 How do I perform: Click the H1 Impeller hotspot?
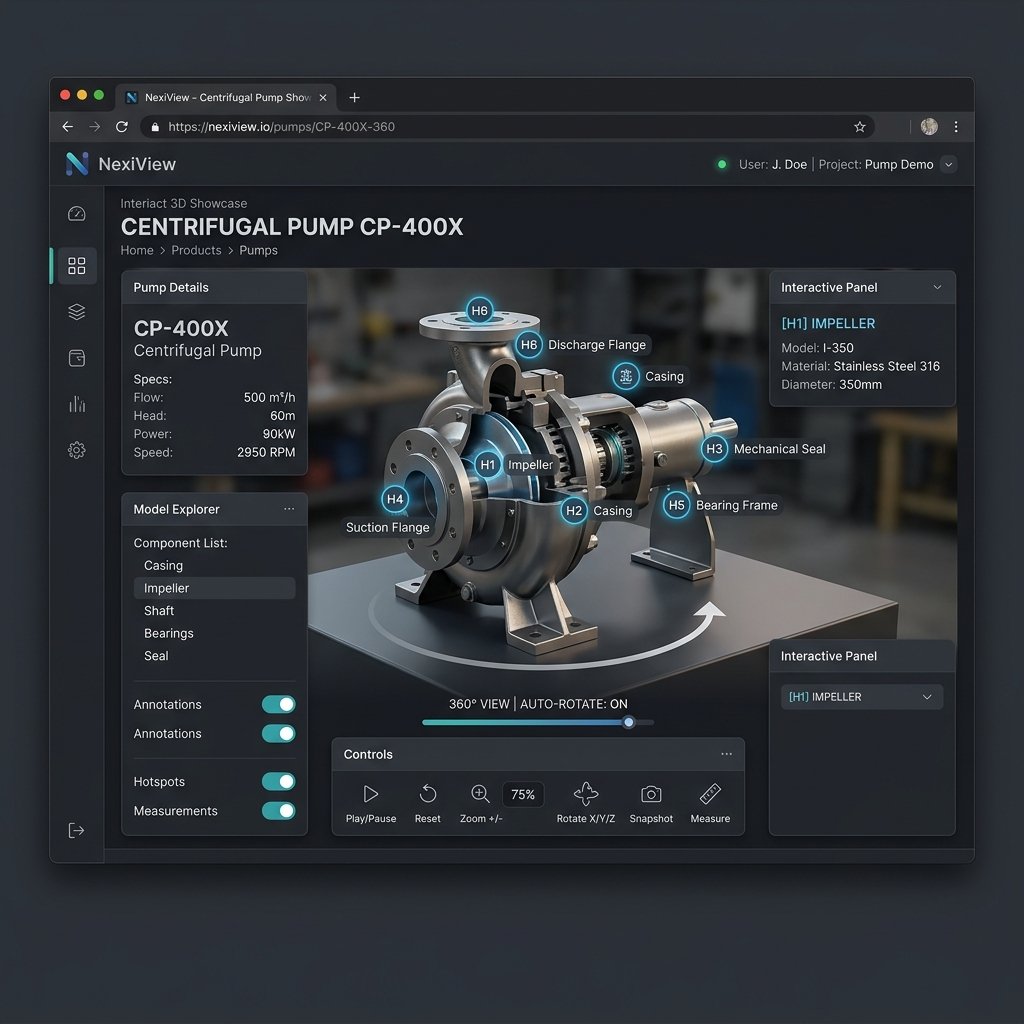point(487,464)
